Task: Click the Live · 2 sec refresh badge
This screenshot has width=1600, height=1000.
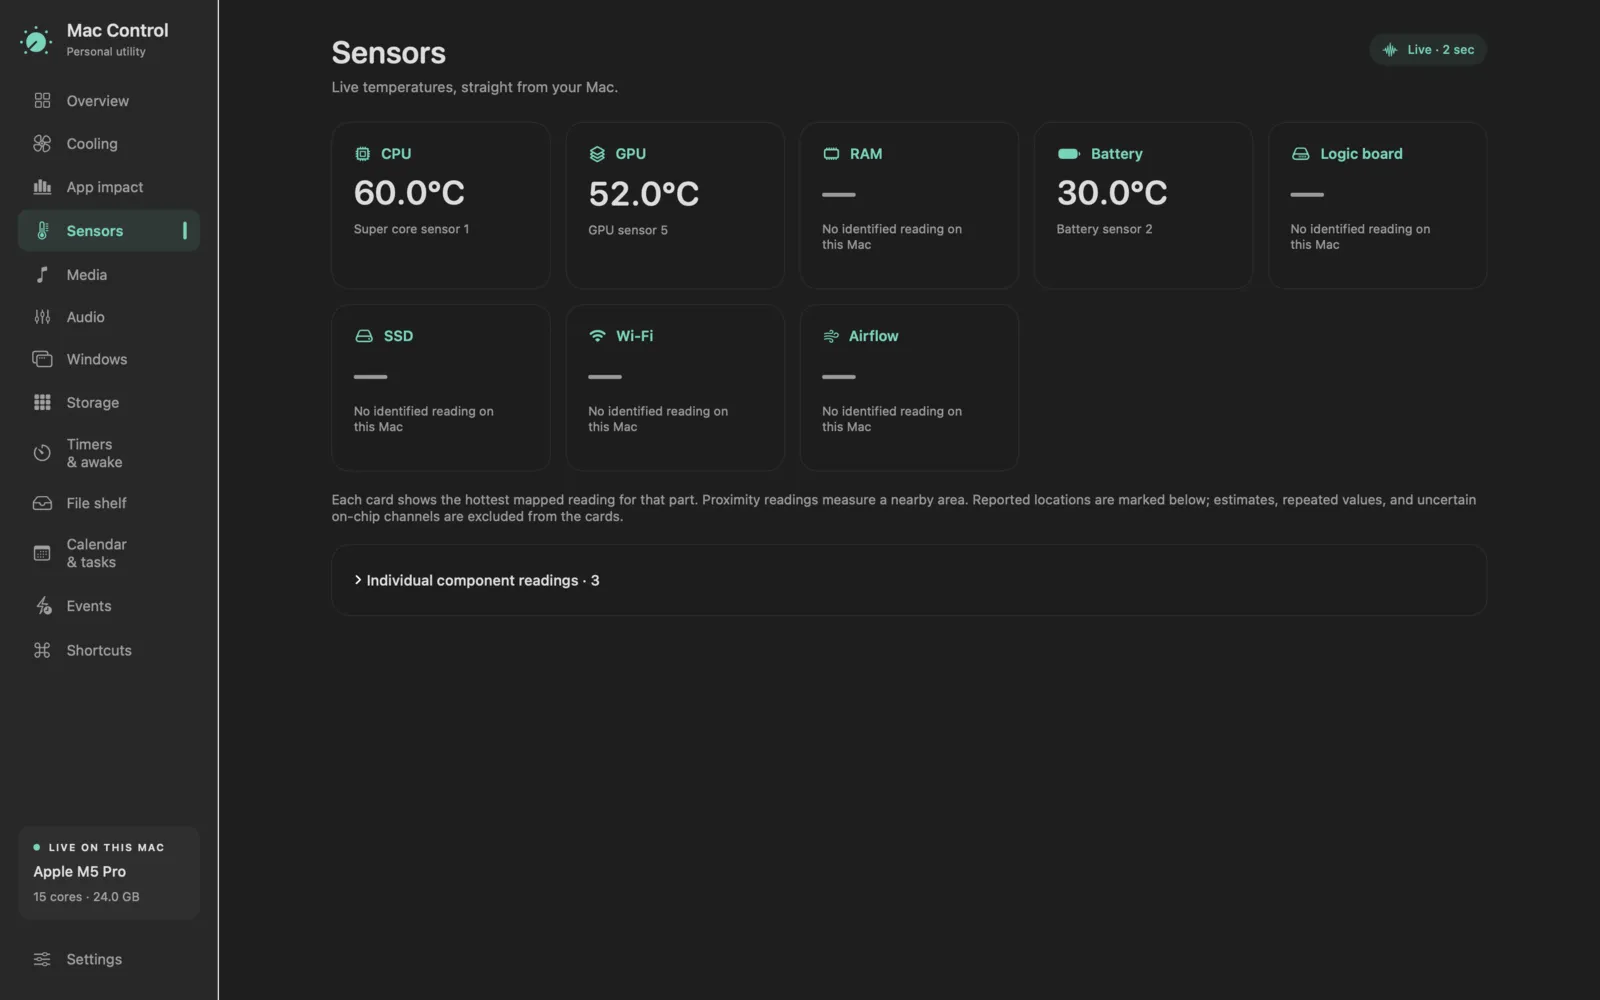Action: 1428,50
